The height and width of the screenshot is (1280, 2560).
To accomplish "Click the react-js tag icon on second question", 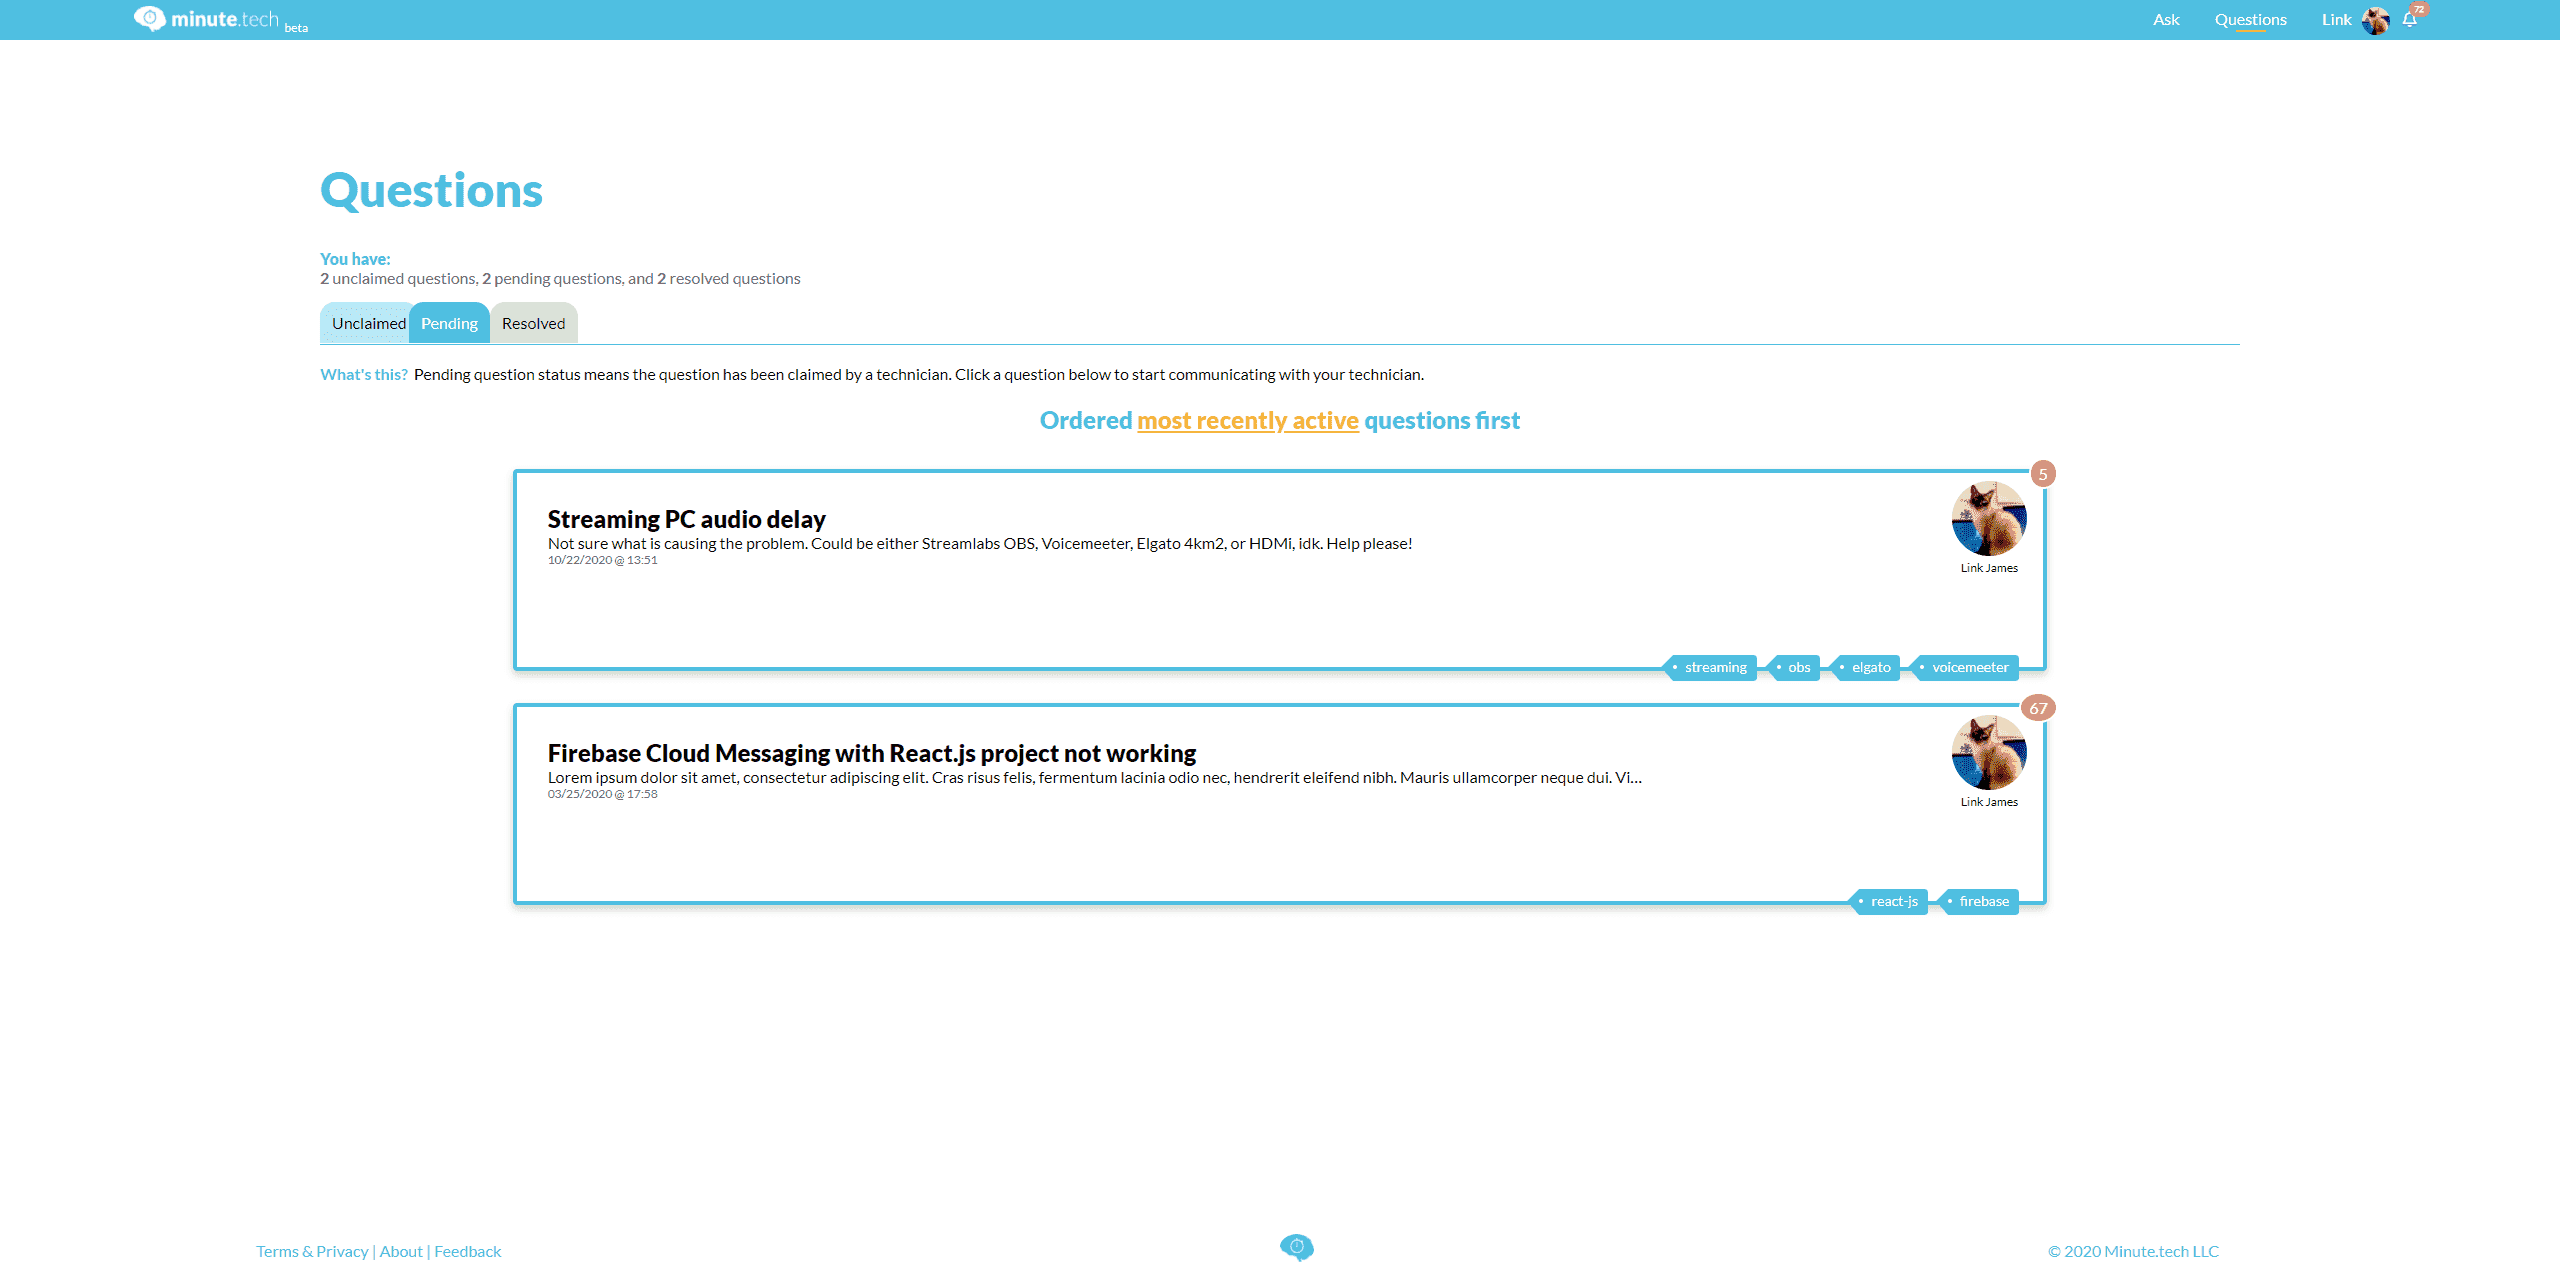I will click(1860, 900).
